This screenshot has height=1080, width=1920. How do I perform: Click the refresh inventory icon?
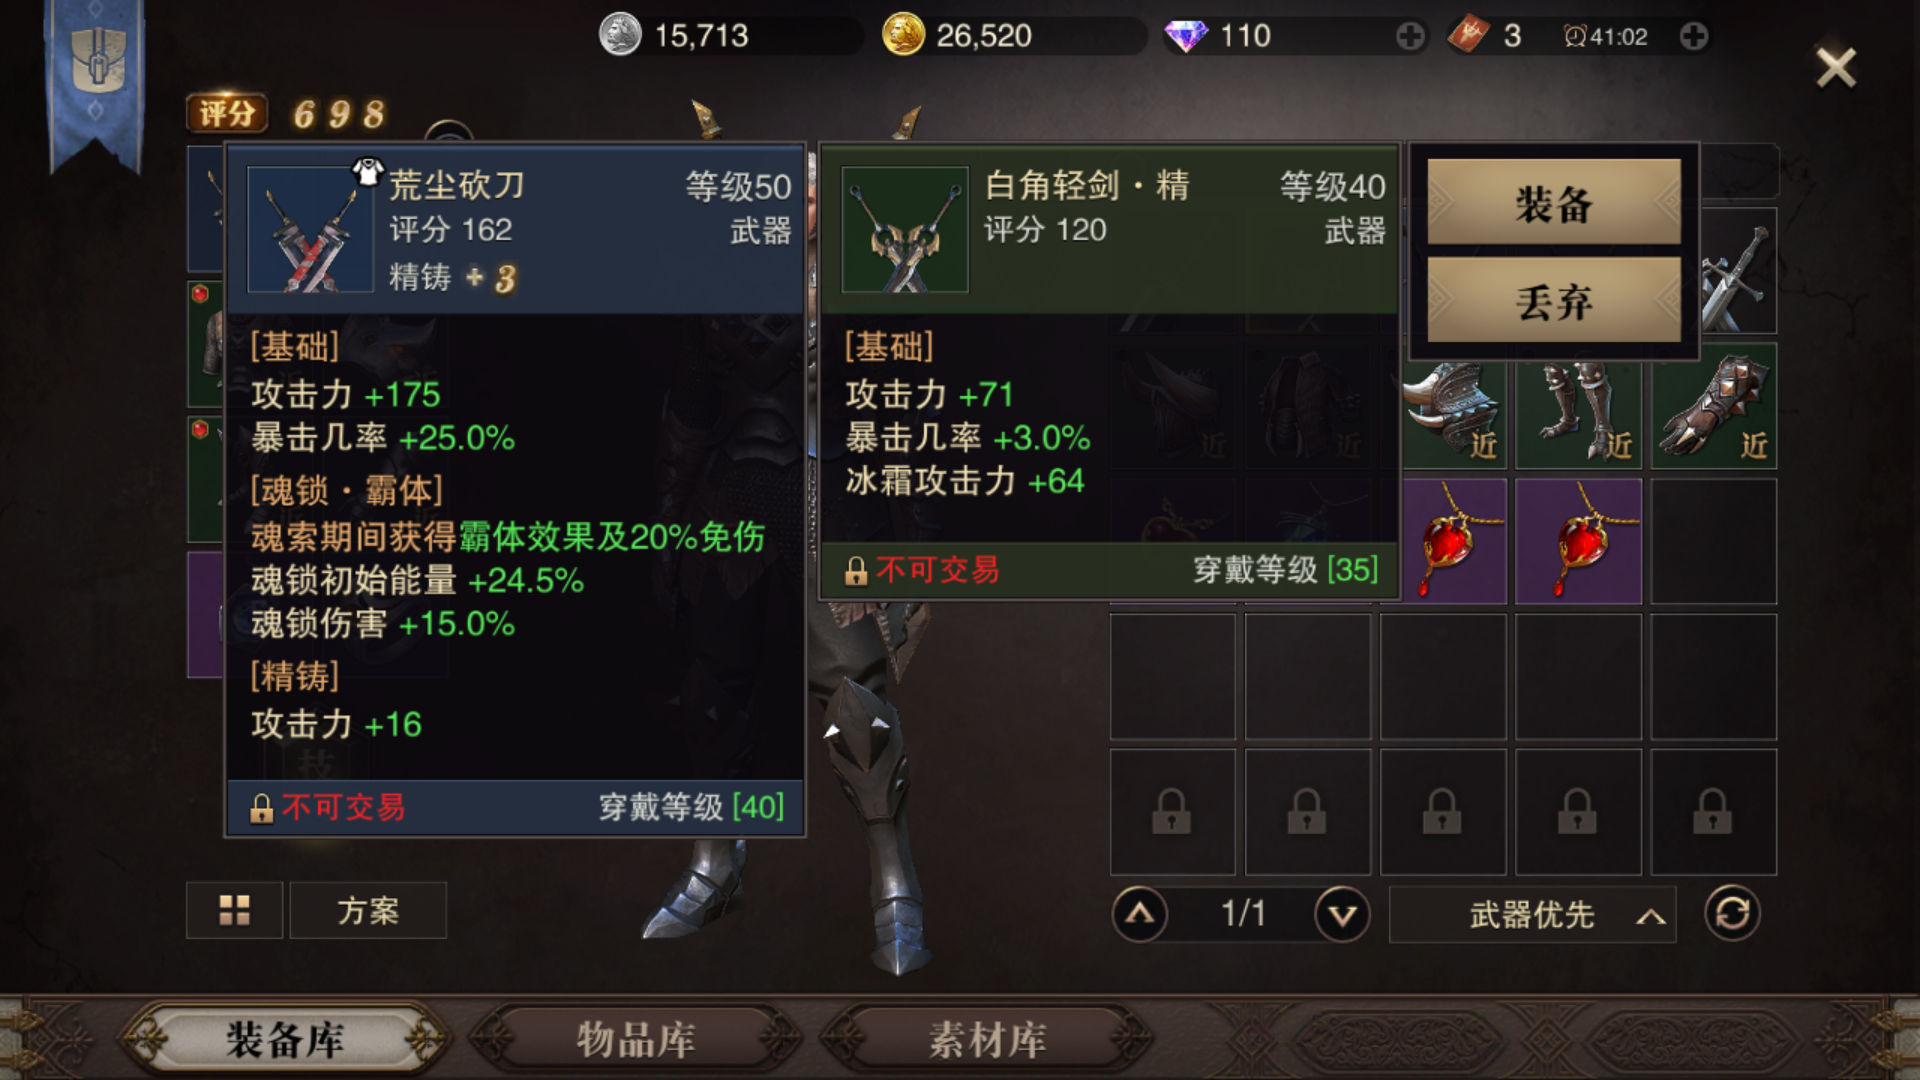pos(1732,913)
